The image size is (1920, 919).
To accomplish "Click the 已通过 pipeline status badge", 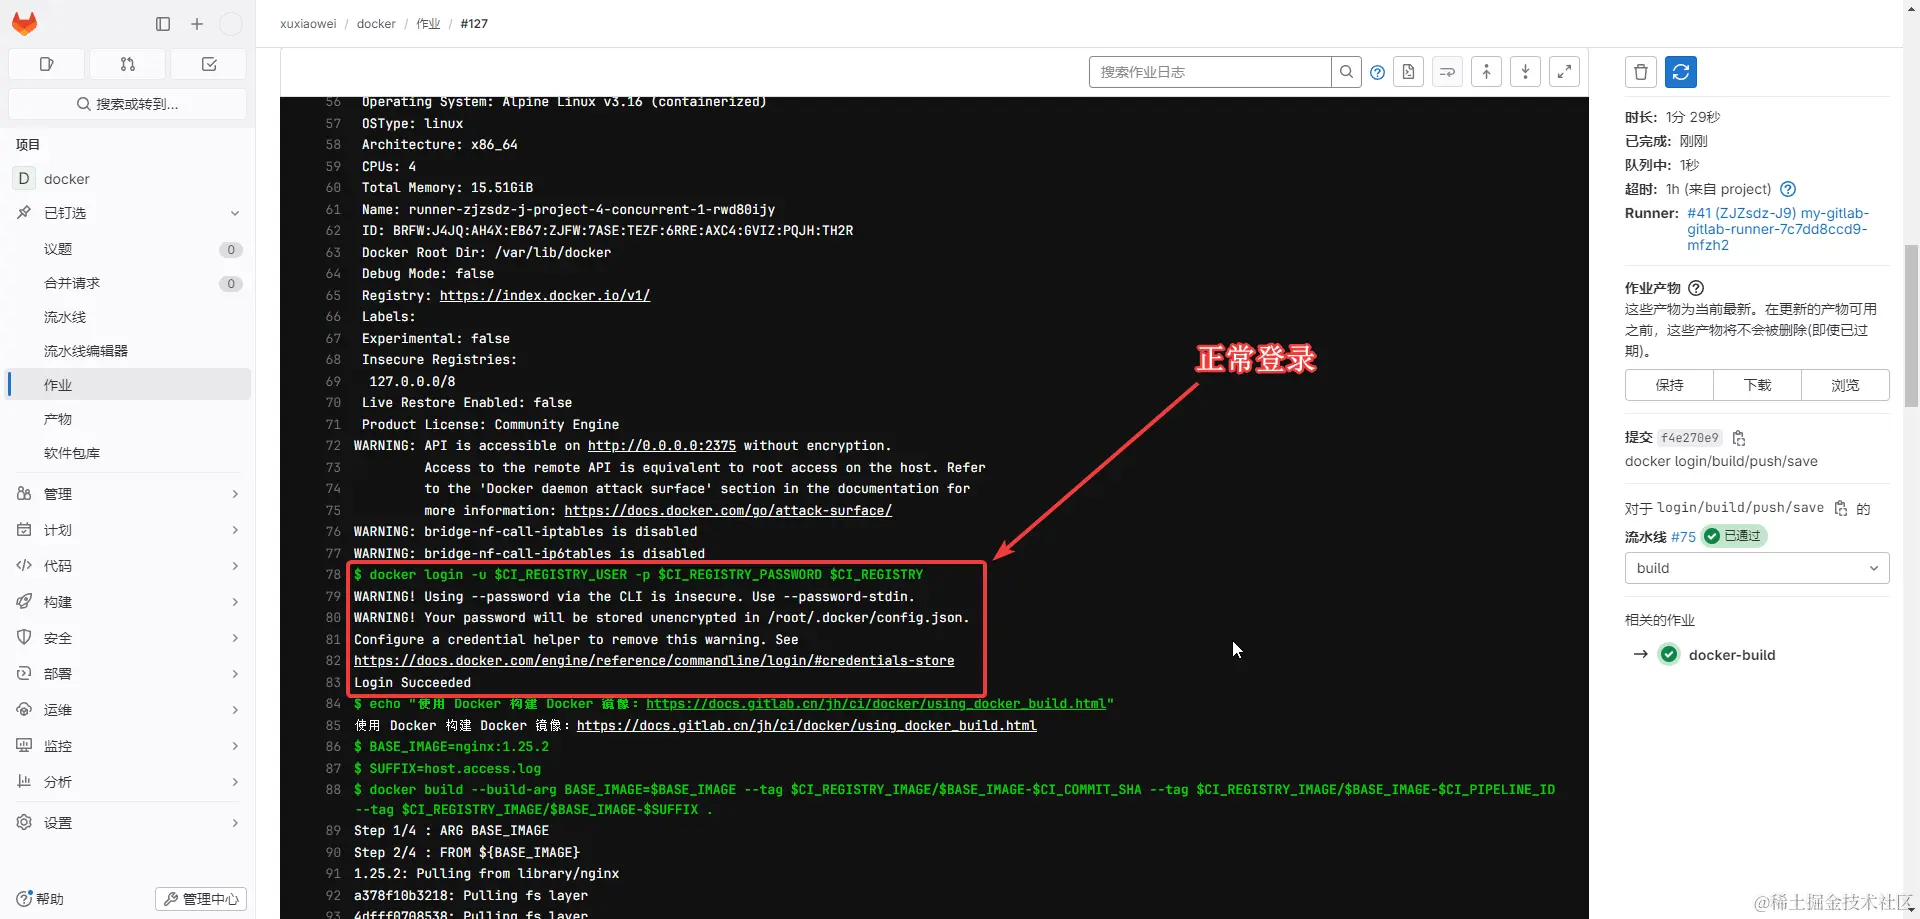I will click(x=1735, y=536).
